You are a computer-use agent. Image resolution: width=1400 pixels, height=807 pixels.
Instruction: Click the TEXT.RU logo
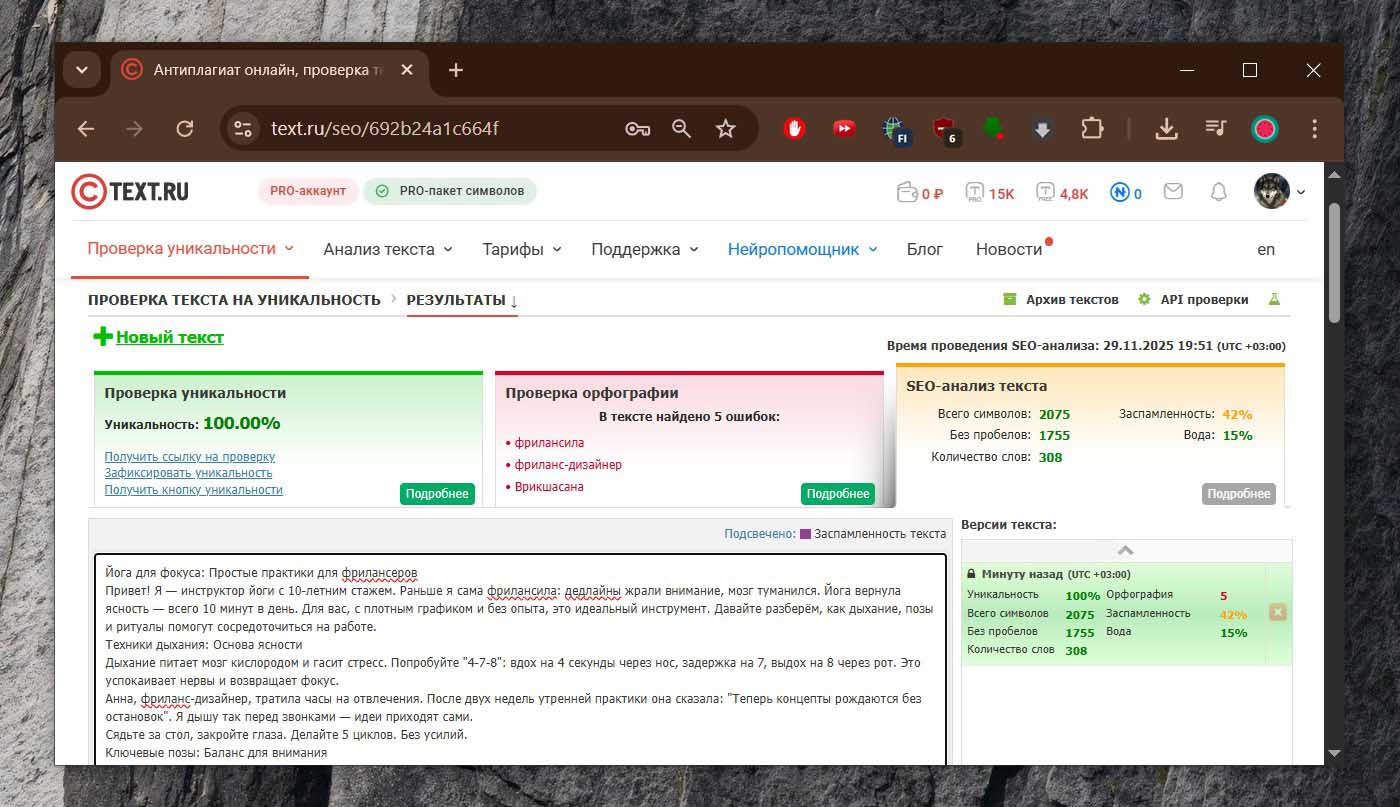(x=130, y=192)
